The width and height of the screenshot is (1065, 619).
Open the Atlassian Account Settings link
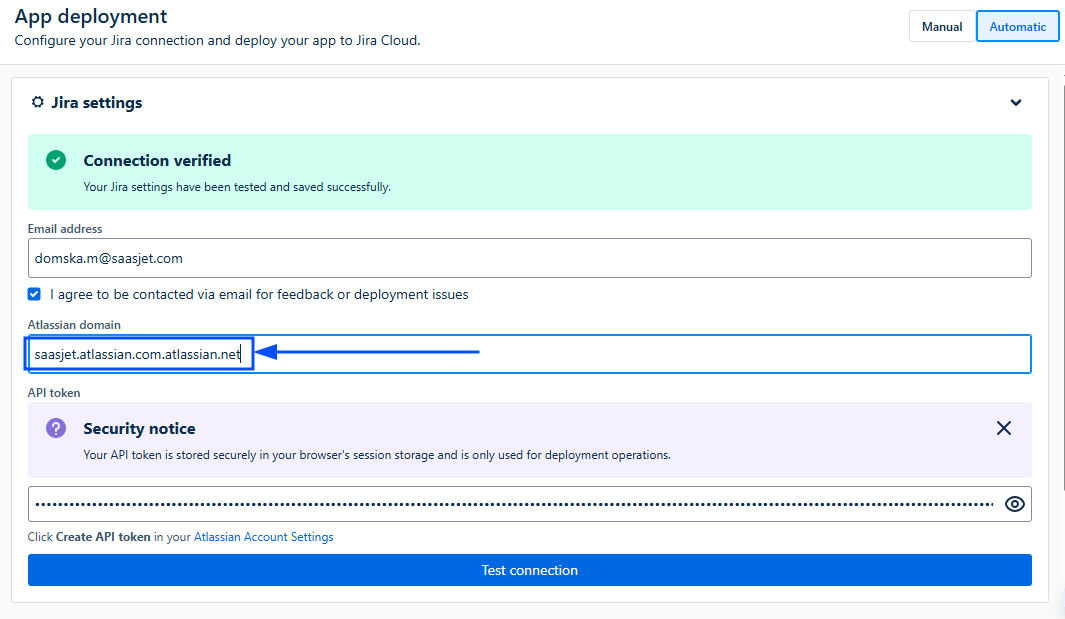pos(264,537)
